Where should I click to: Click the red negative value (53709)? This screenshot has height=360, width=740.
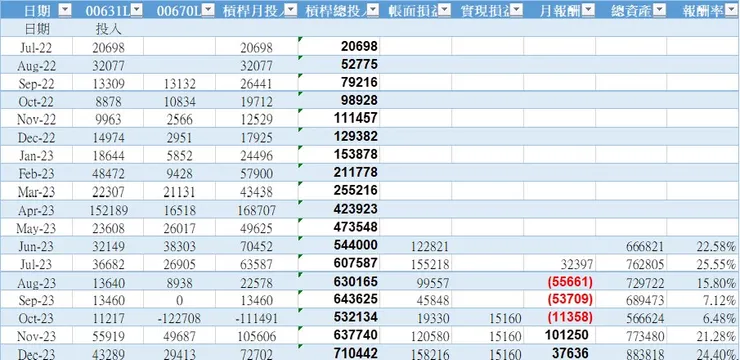(x=560, y=299)
